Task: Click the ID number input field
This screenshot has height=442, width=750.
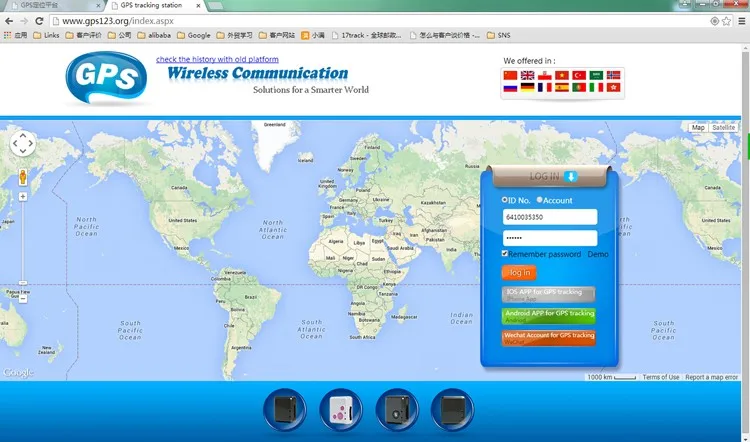Action: [x=549, y=217]
